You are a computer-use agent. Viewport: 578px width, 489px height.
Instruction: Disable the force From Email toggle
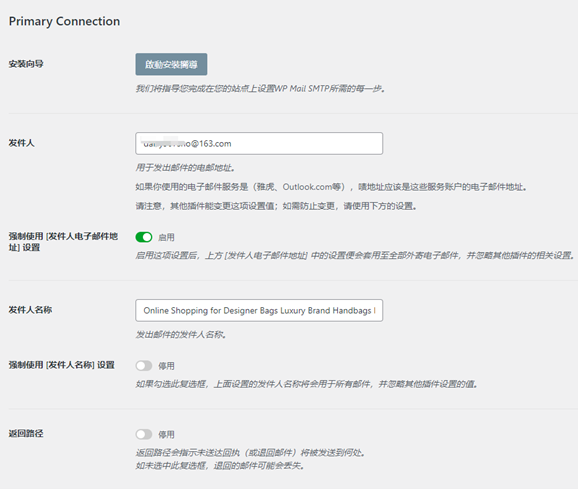(144, 237)
